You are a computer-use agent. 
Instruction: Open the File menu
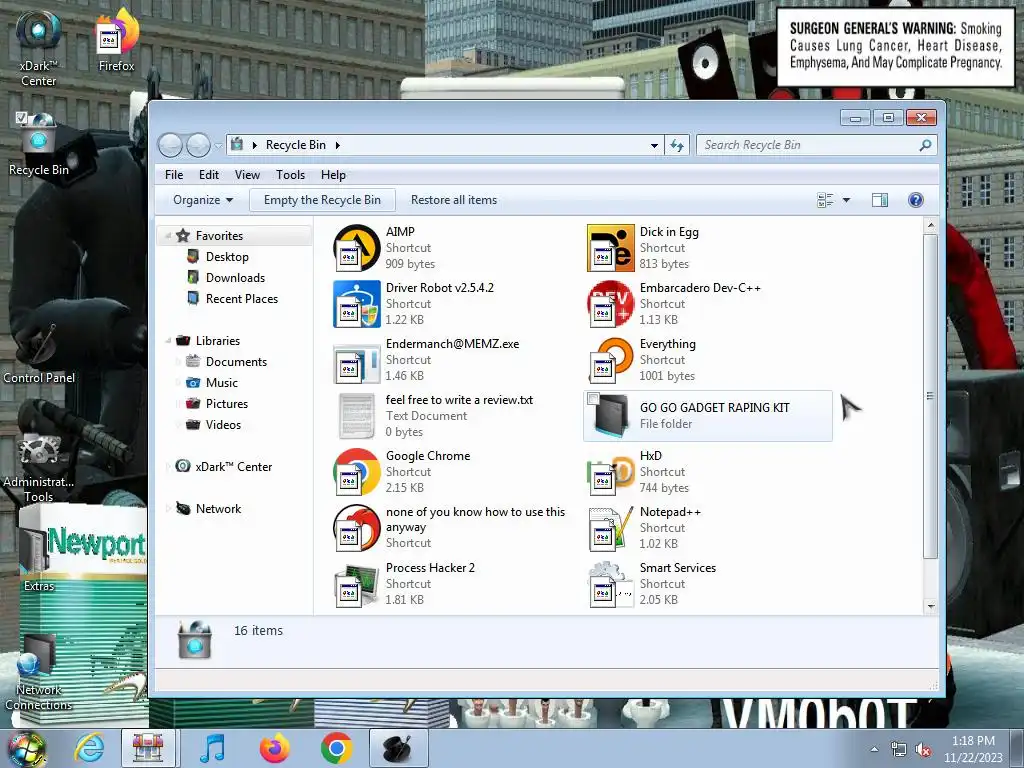pyautogui.click(x=174, y=175)
